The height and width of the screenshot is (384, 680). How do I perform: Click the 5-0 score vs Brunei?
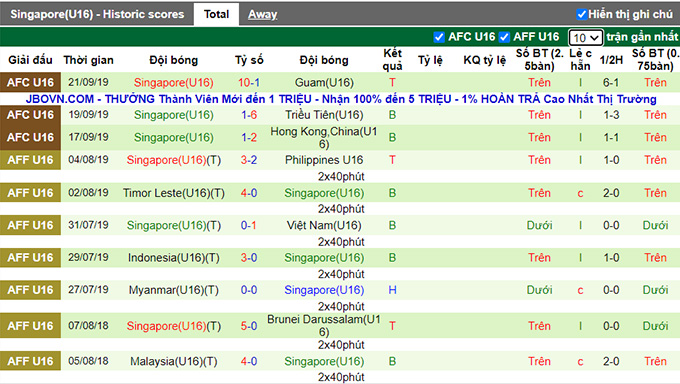click(249, 326)
